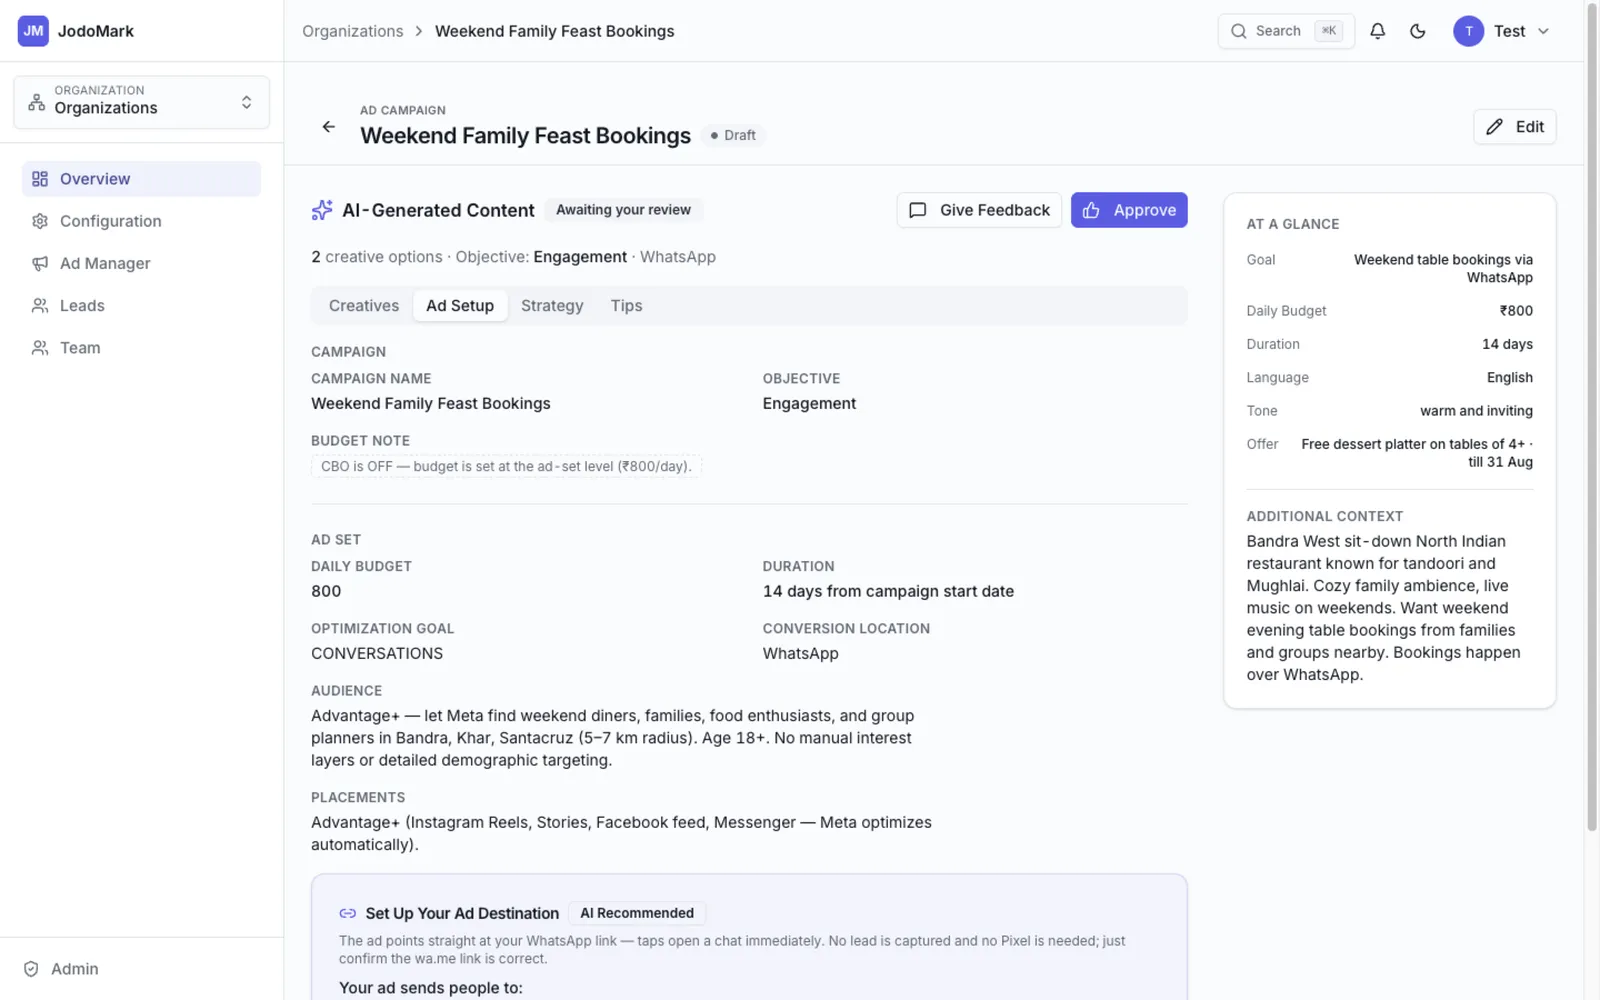Viewport: 1600px width, 1000px height.
Task: Open Configuration in sidebar
Action: click(141, 221)
